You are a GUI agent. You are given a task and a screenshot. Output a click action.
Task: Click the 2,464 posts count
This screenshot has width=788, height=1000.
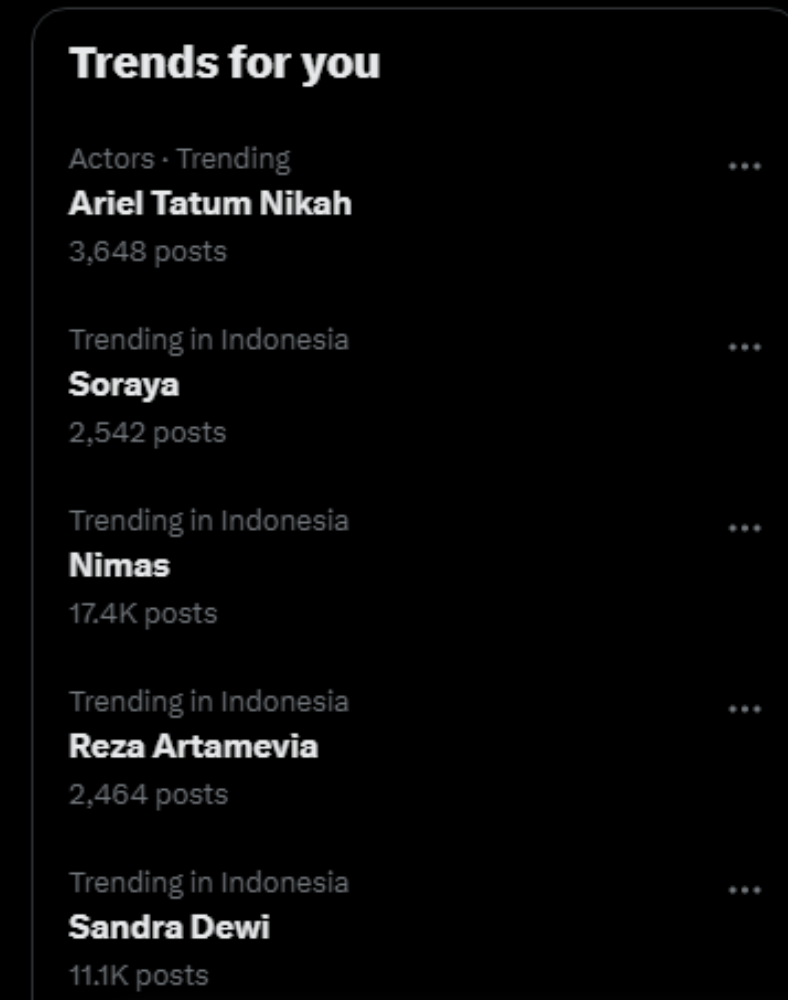(x=148, y=795)
